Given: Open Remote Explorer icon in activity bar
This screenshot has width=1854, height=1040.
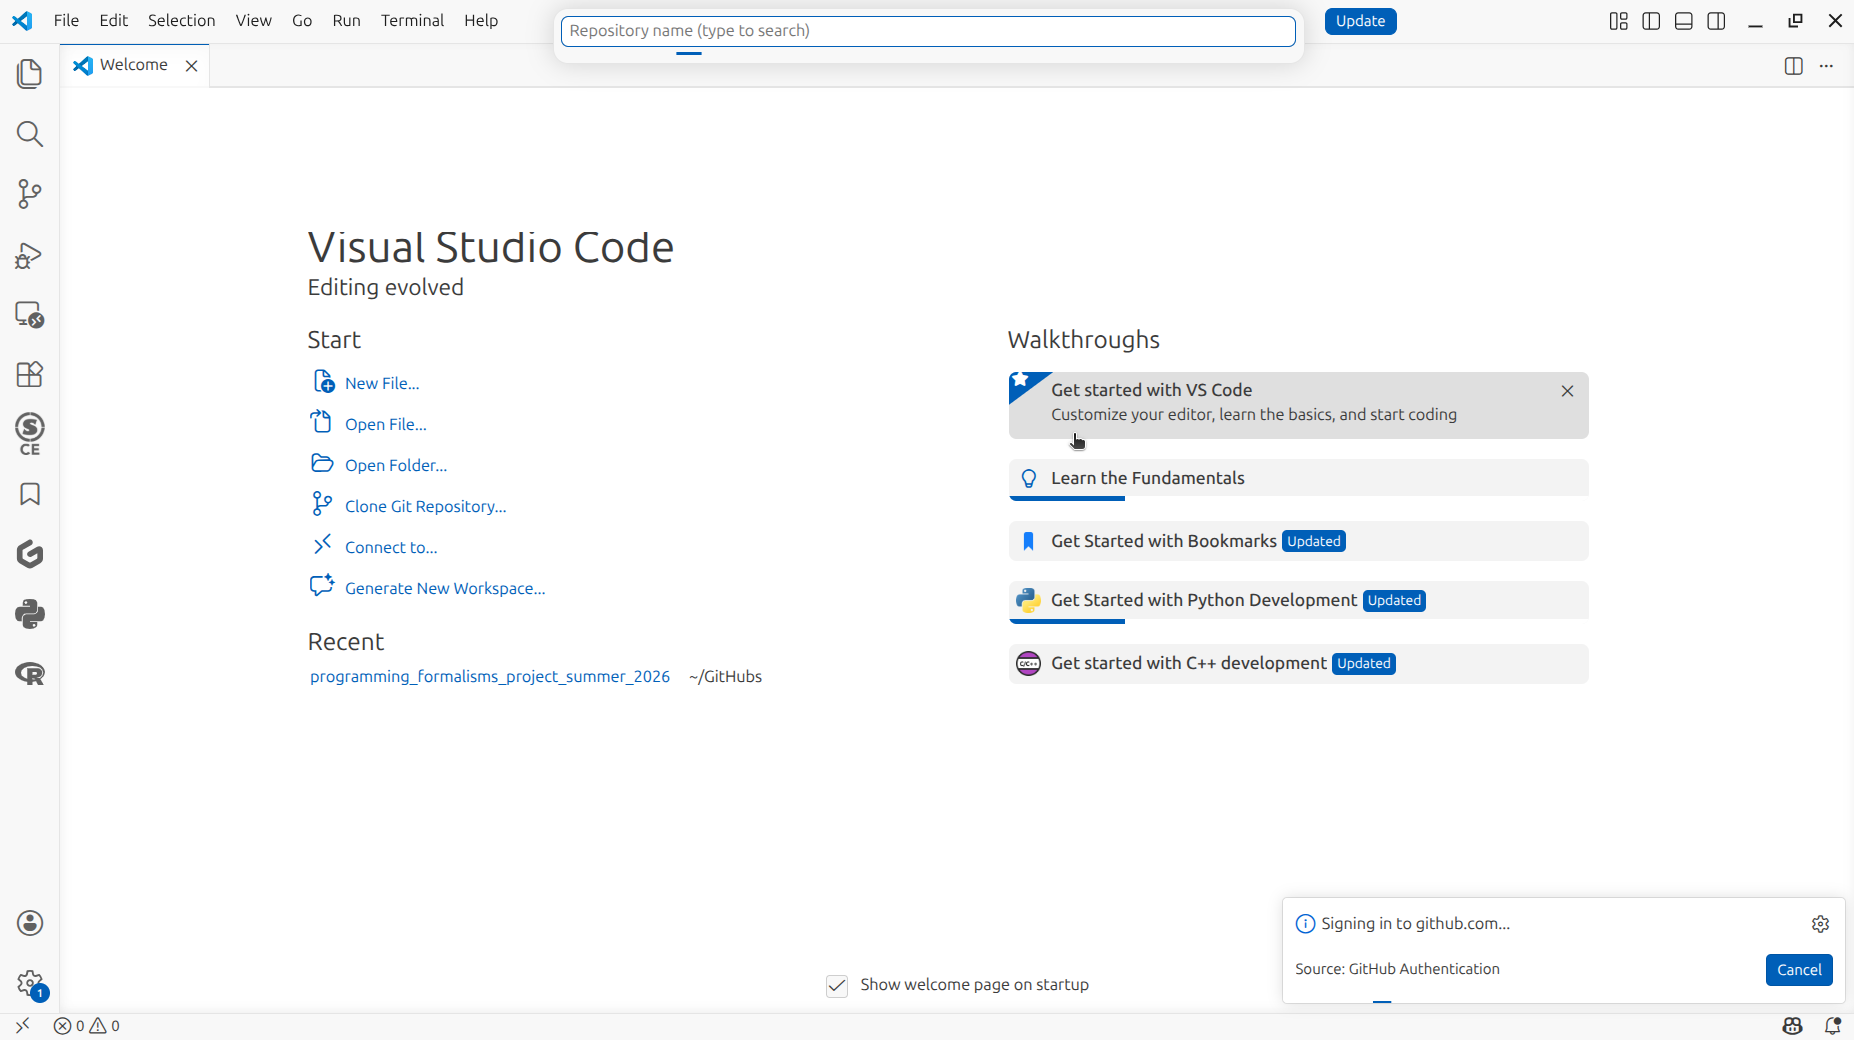Looking at the screenshot, I should point(30,315).
